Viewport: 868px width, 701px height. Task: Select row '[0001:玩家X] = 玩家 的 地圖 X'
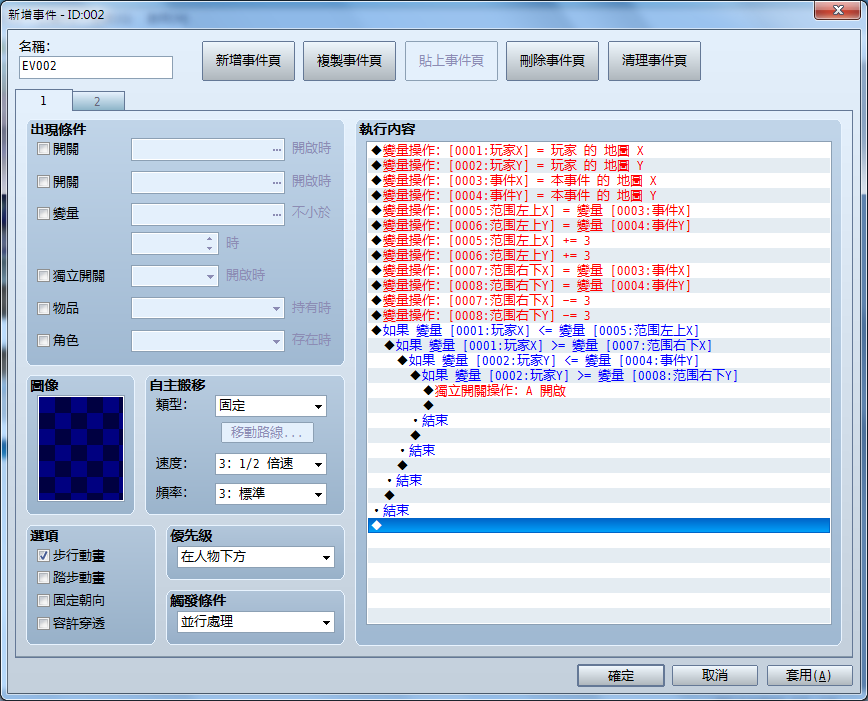pos(599,151)
